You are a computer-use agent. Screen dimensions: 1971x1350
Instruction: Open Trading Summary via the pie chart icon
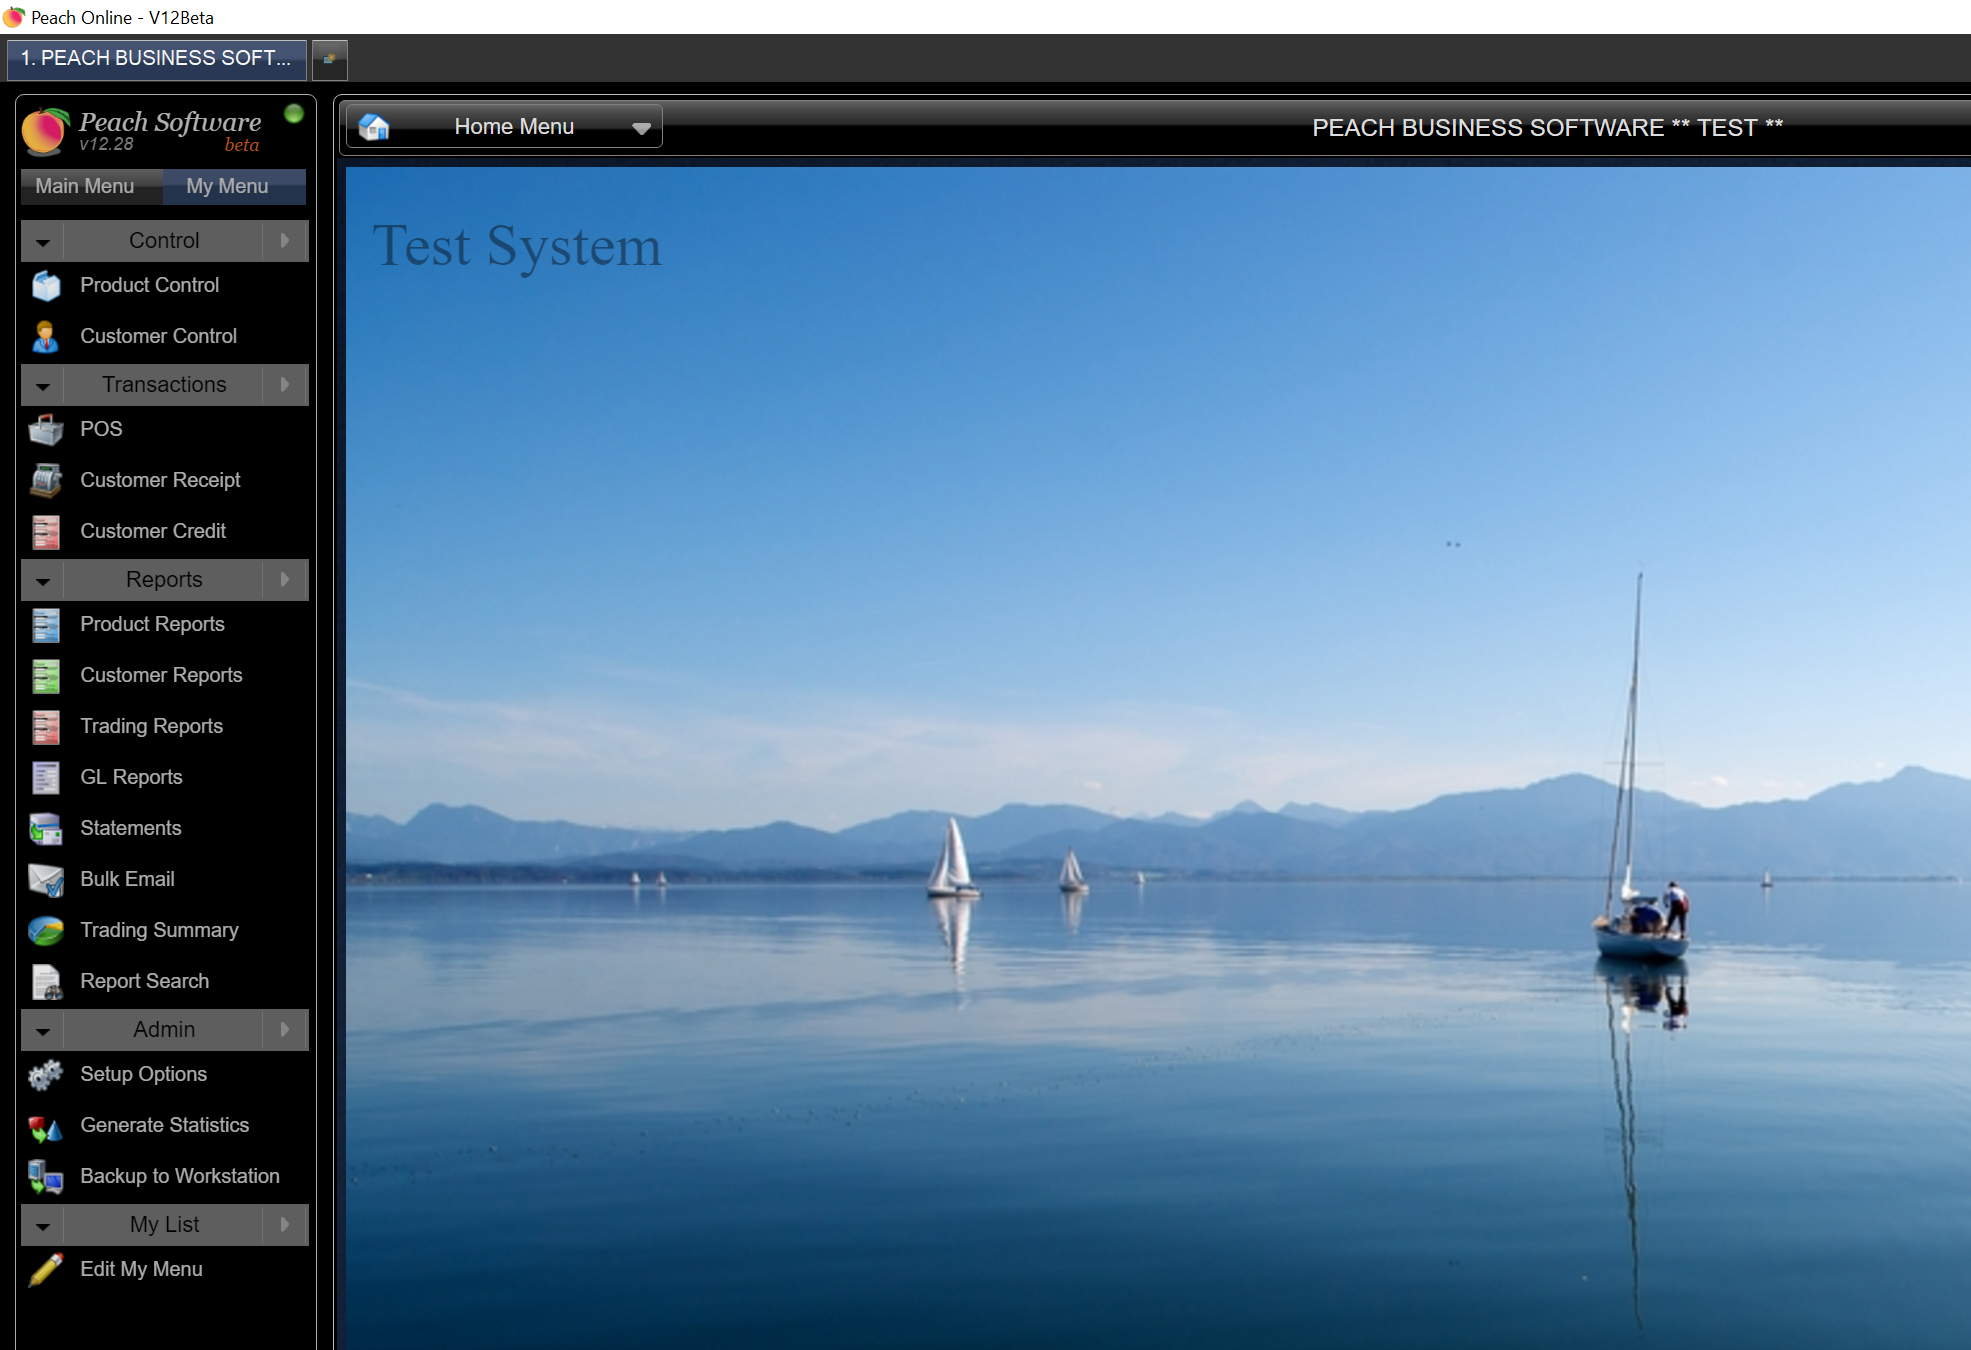46,930
